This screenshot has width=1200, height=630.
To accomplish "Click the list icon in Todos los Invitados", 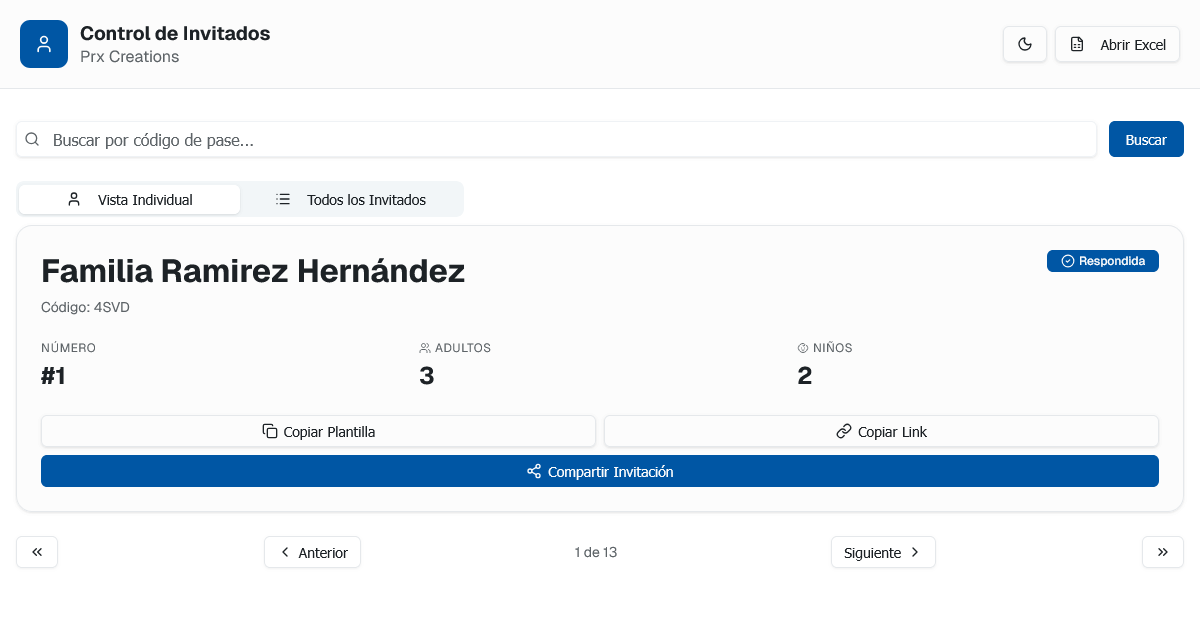I will coord(283,200).
